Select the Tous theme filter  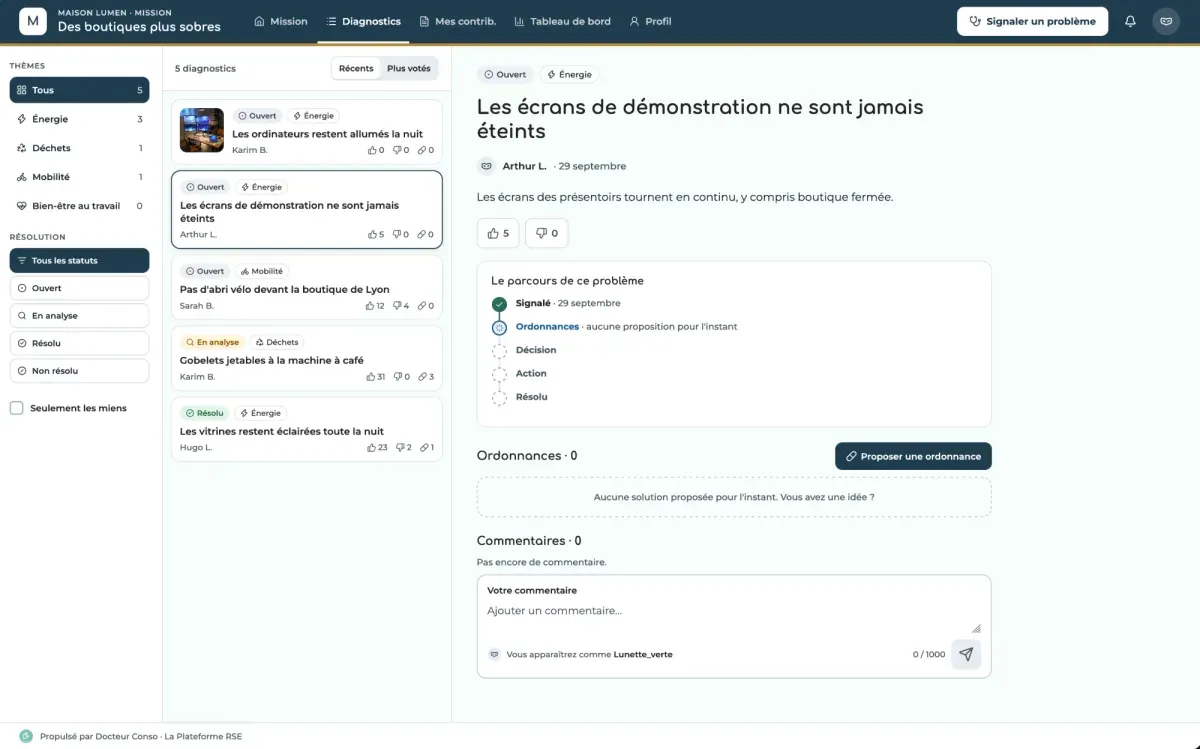(x=79, y=90)
